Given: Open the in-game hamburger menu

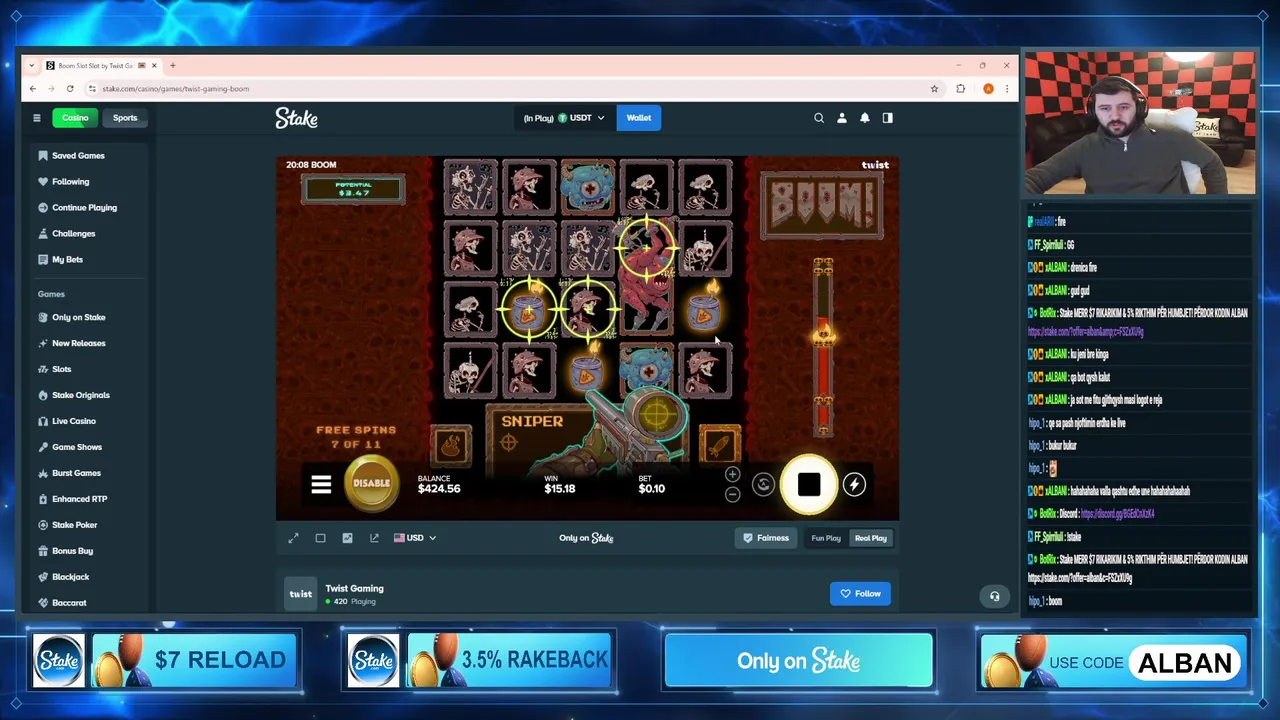Looking at the screenshot, I should coord(321,485).
